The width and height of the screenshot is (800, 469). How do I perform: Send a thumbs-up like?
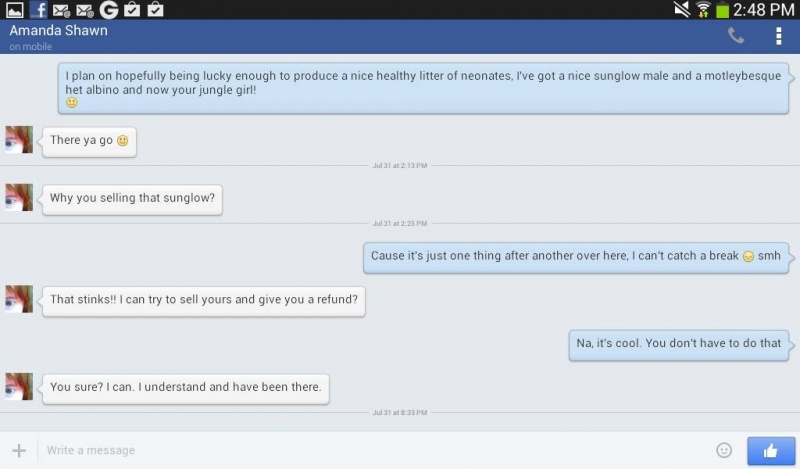pyautogui.click(x=771, y=451)
